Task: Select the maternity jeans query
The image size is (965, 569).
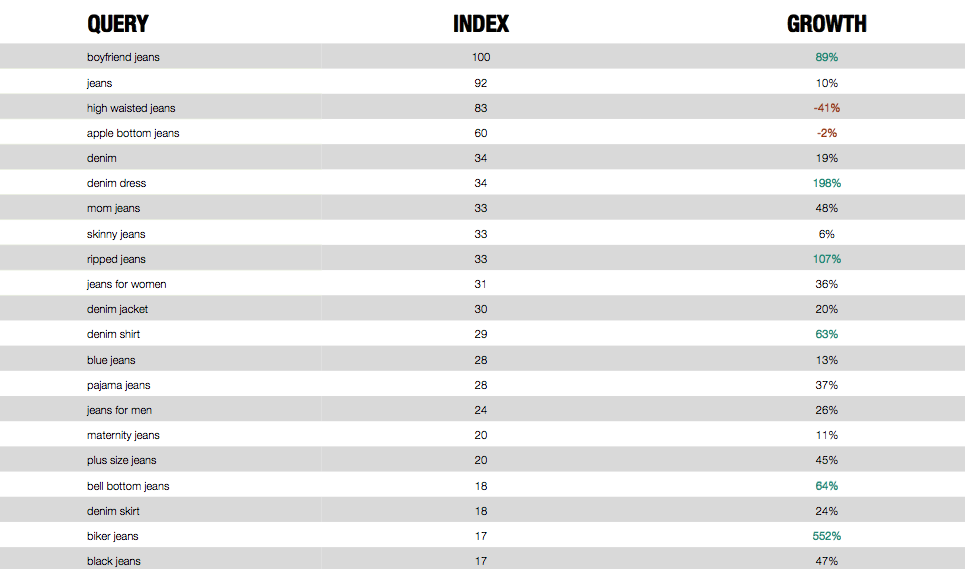Action: [123, 436]
